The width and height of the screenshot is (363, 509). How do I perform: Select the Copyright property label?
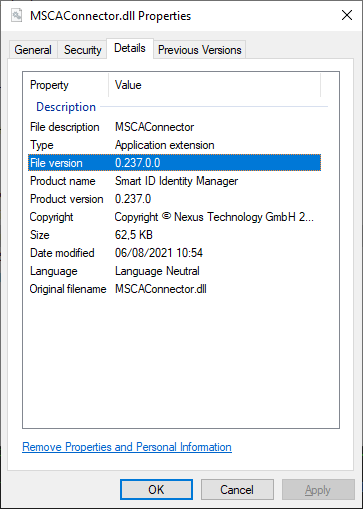point(51,217)
